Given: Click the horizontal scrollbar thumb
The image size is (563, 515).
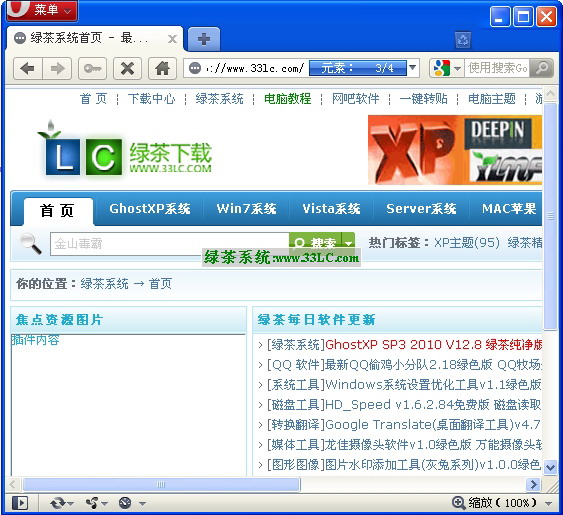Looking at the screenshot, I should (161, 484).
